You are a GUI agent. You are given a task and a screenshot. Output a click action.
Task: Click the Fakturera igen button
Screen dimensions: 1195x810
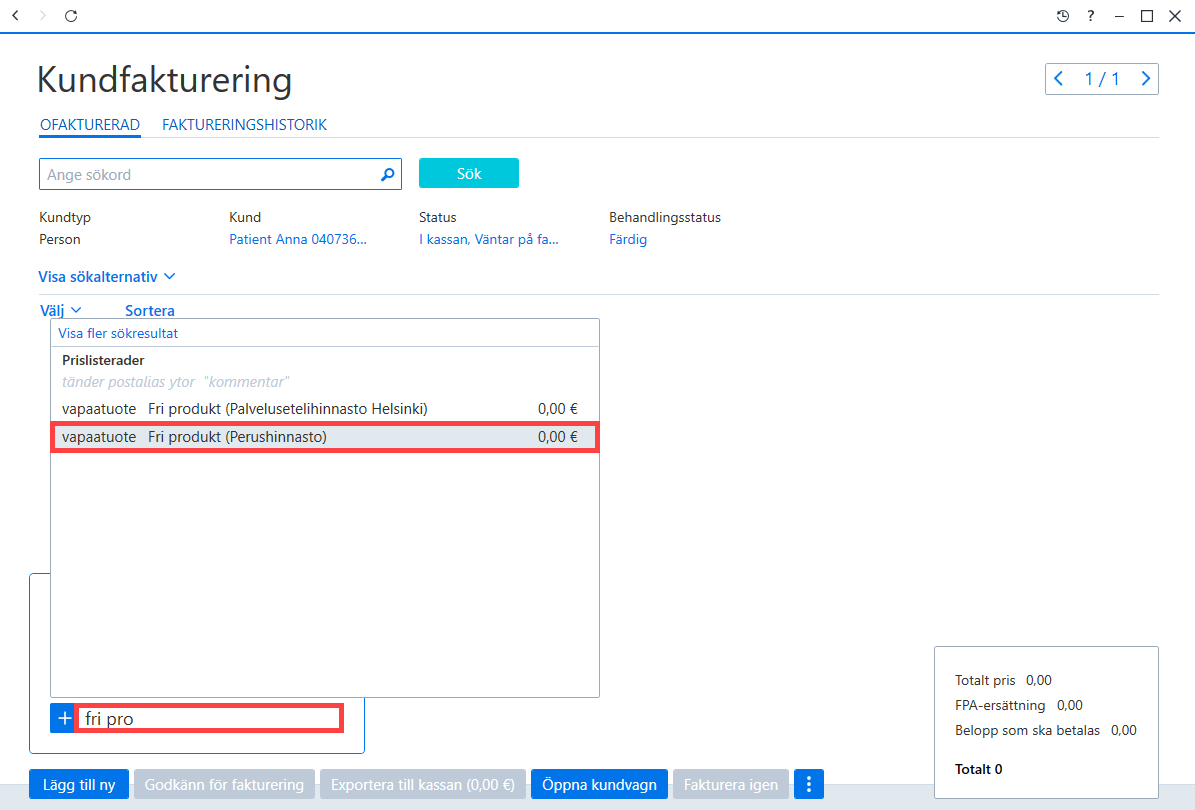pyautogui.click(x=731, y=784)
